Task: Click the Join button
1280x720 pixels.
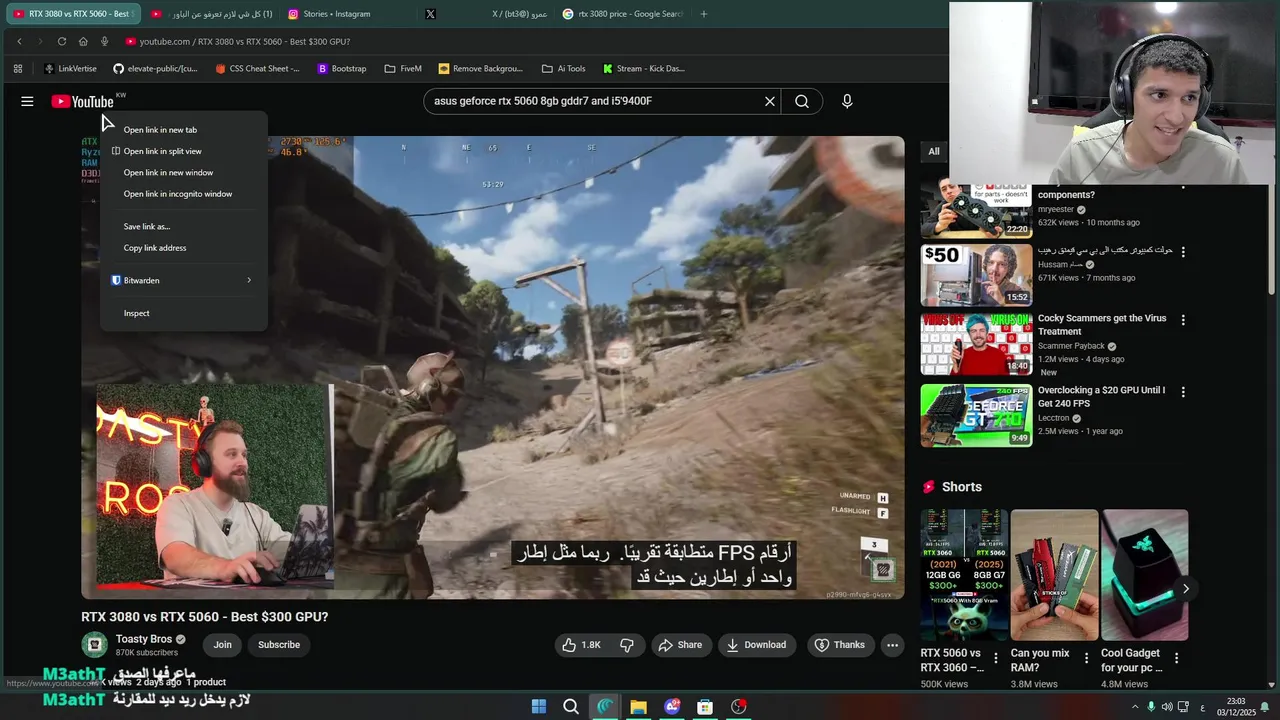Action: click(x=222, y=645)
